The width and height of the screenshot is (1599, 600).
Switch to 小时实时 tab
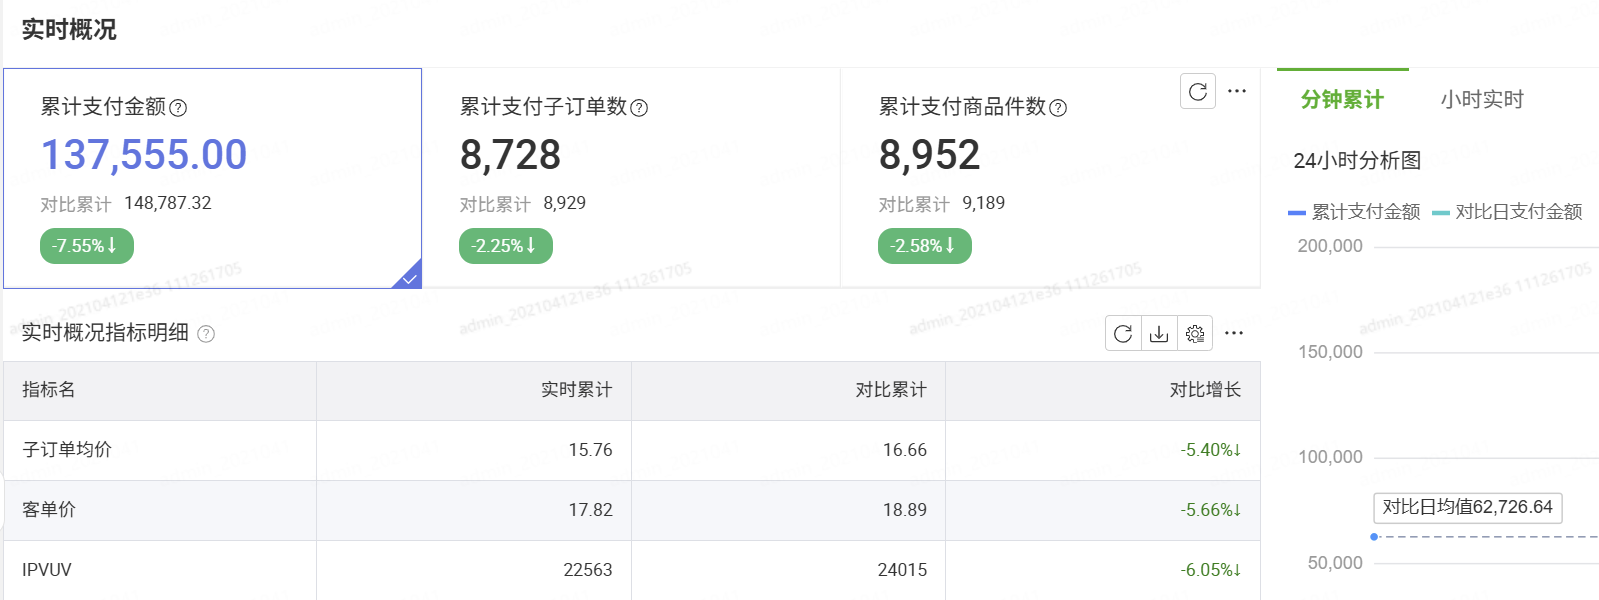[x=1482, y=99]
